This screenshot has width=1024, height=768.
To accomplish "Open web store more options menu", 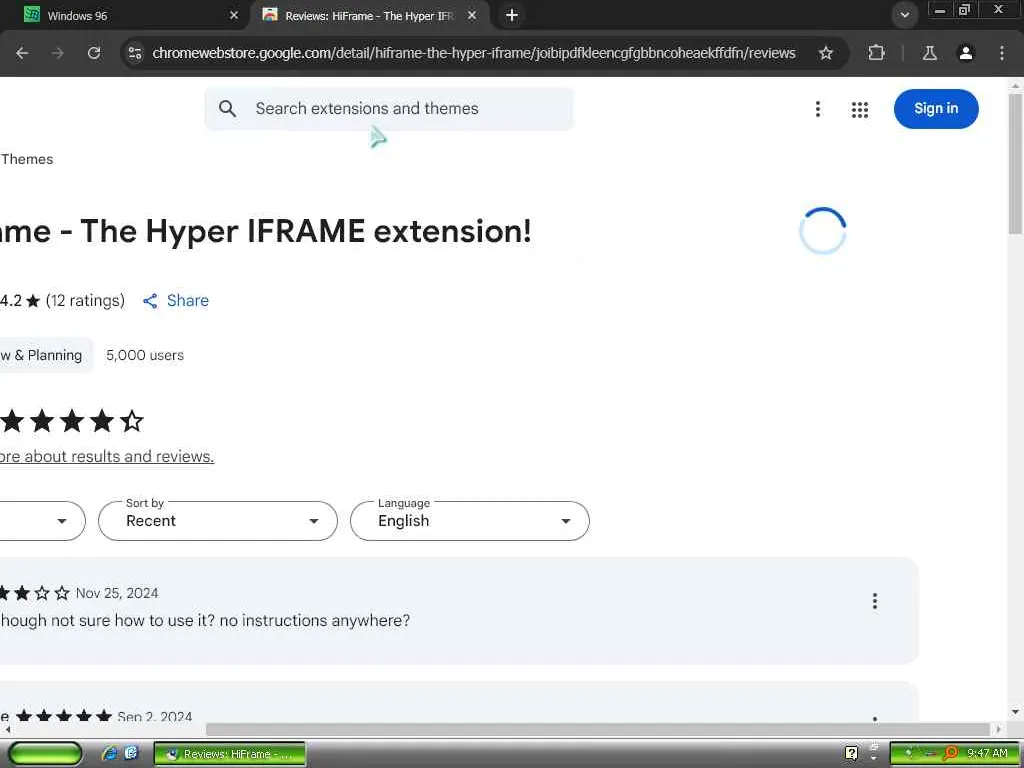I will 818,109.
